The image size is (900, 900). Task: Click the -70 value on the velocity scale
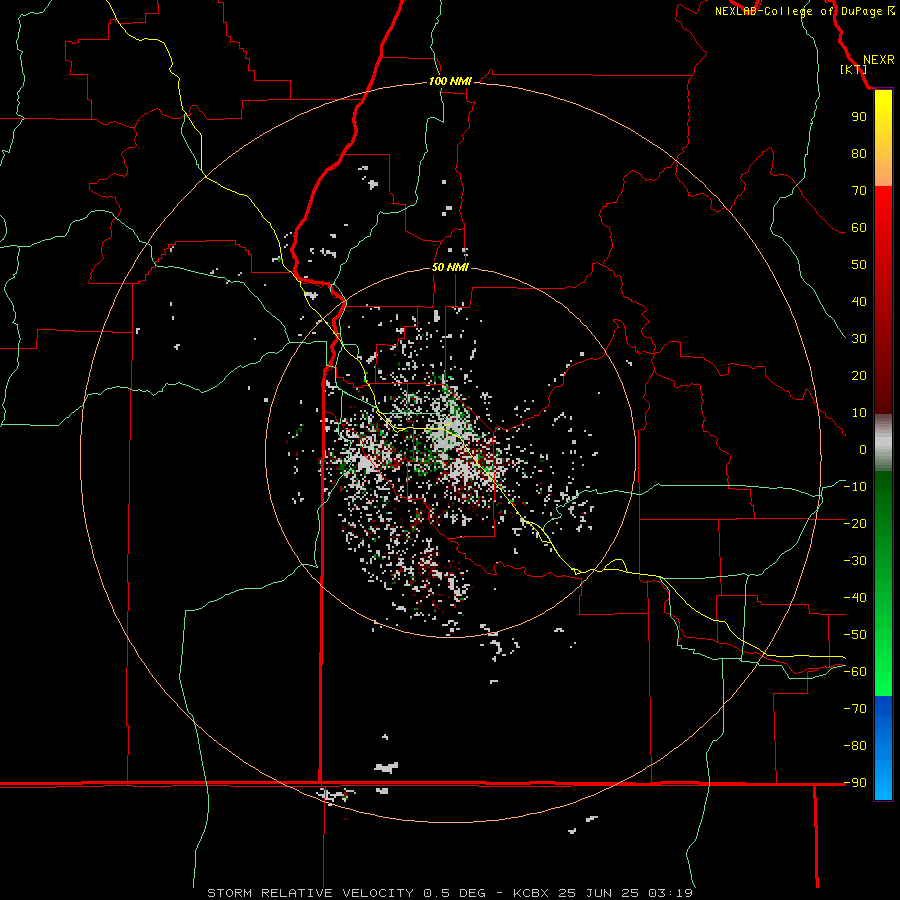tap(855, 709)
